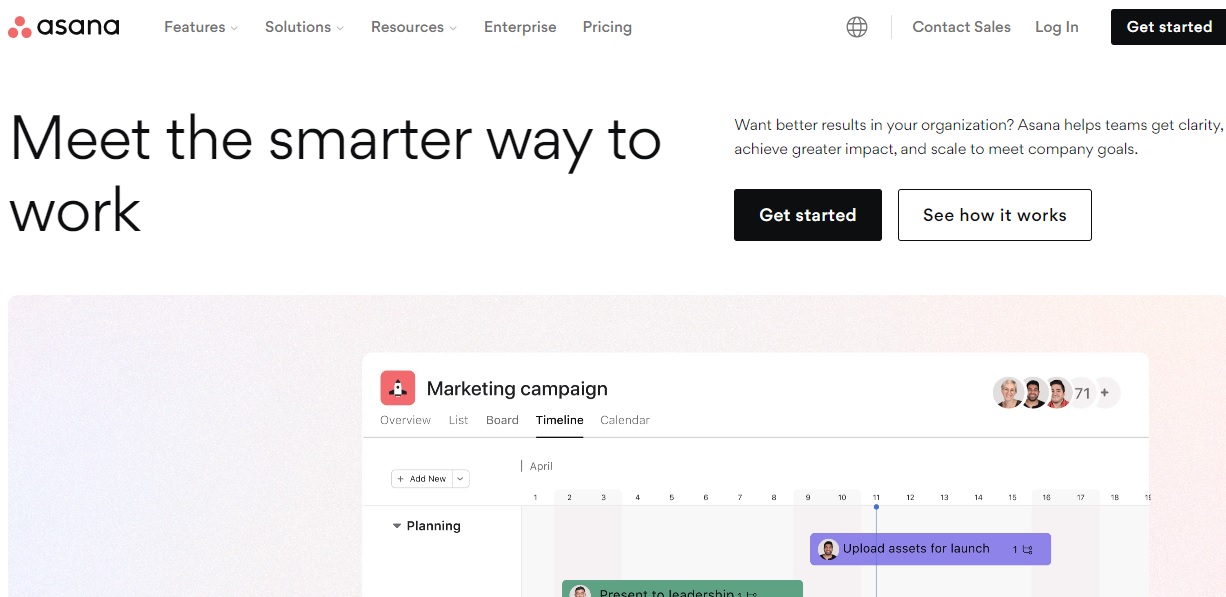Click the red Marketing campaign project icon
1226x597 pixels.
(398, 388)
